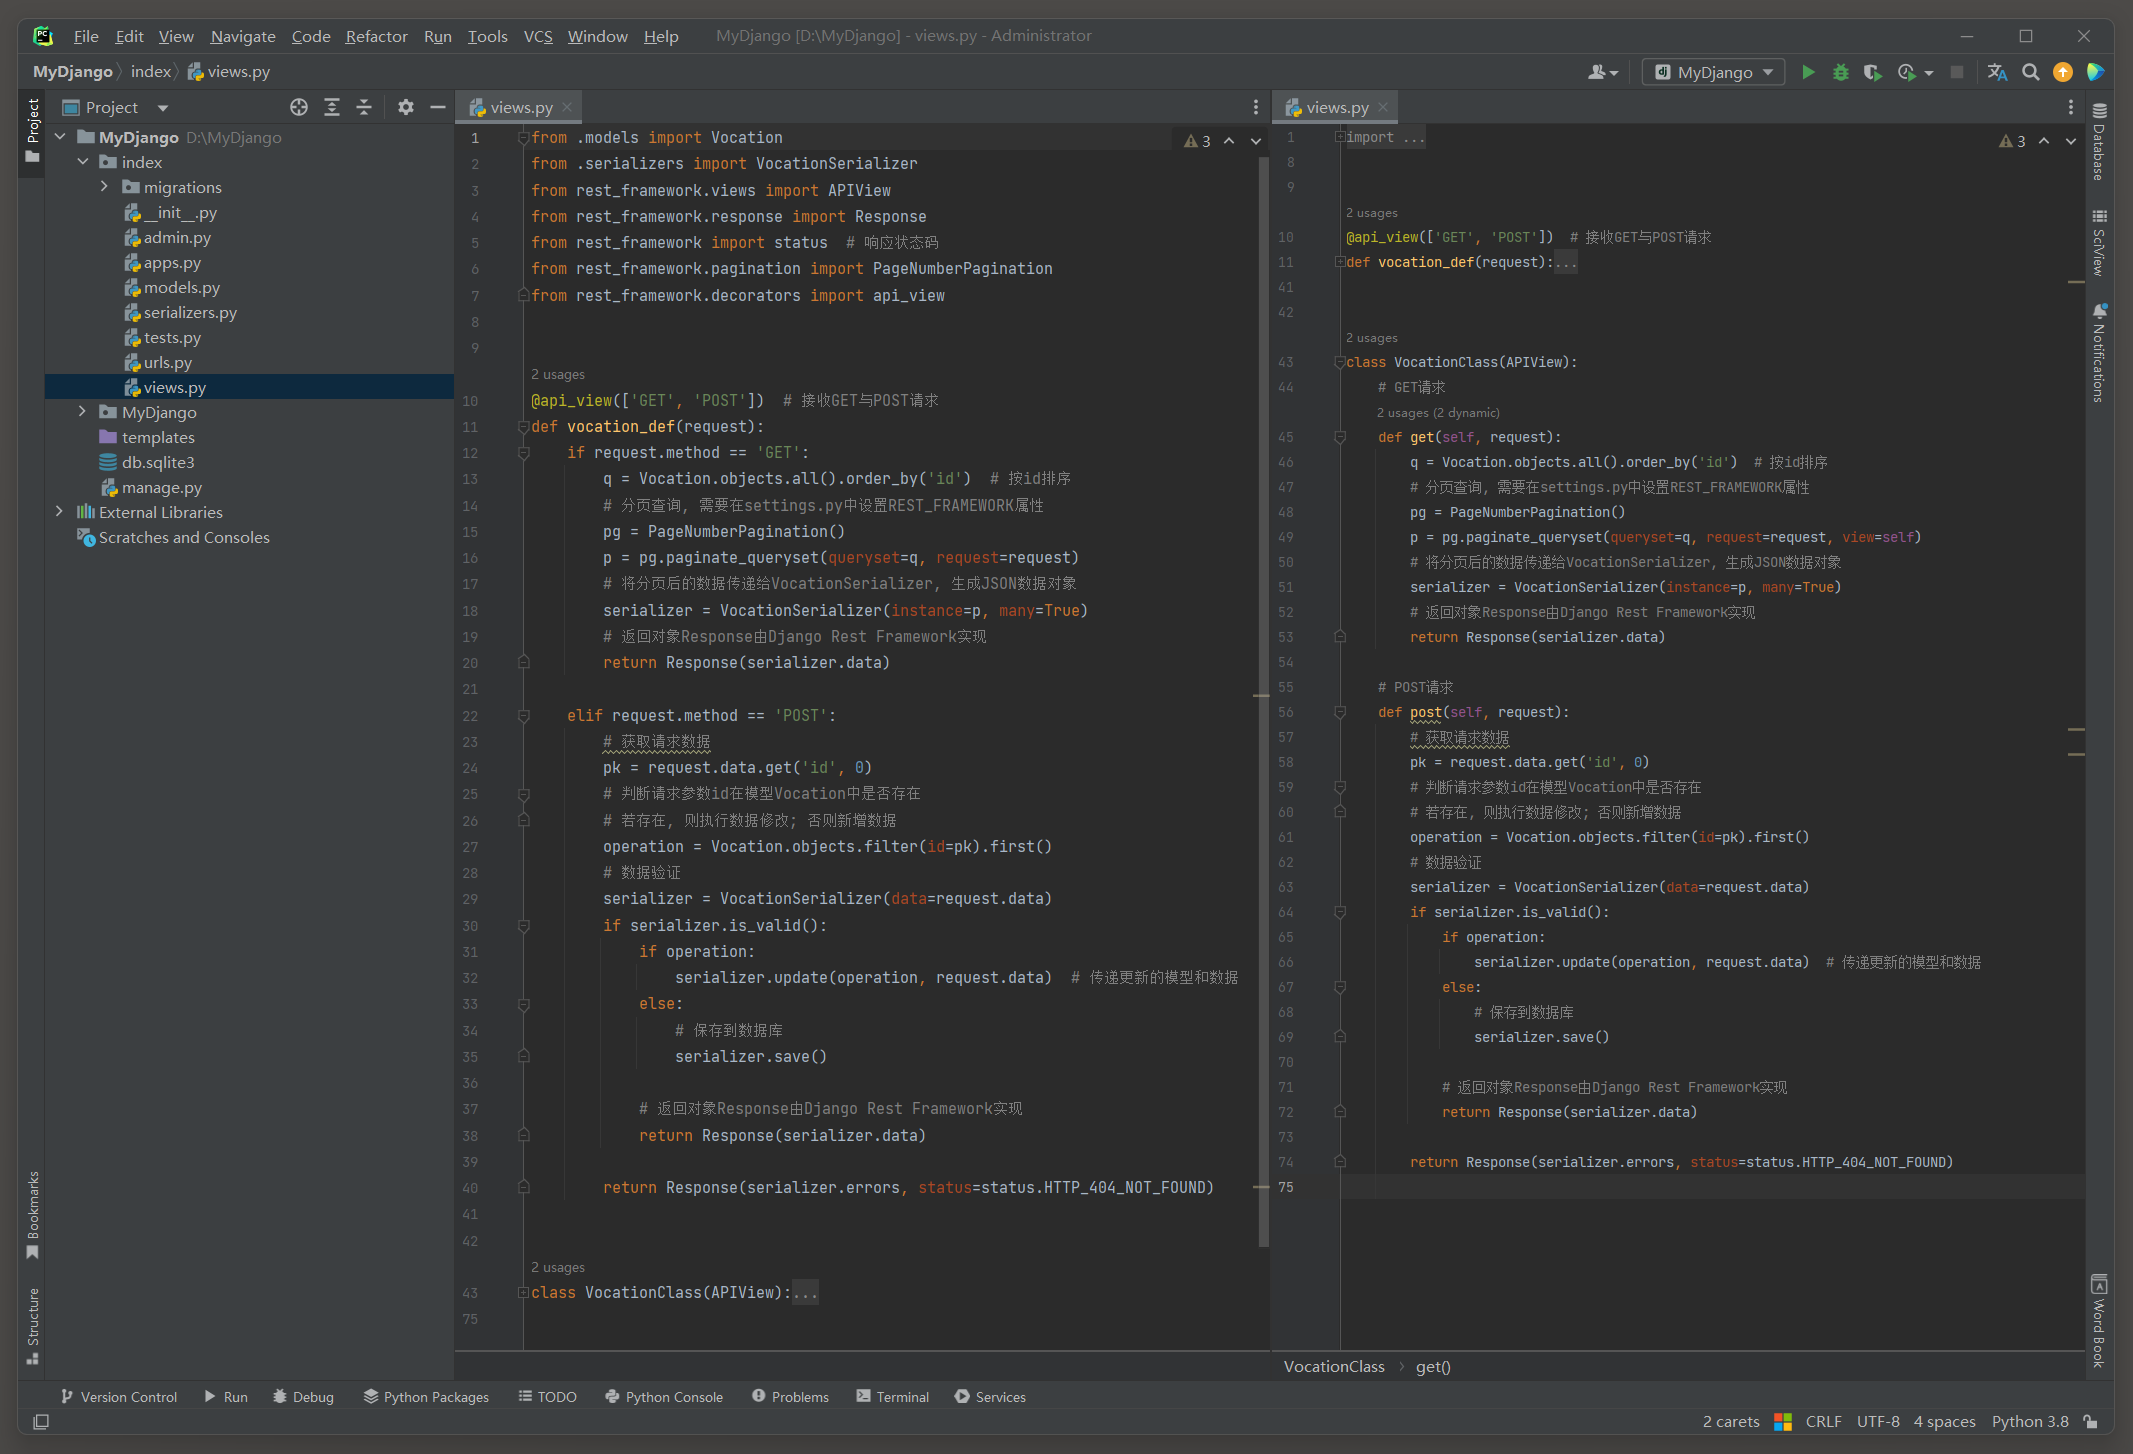Click the green Run button
Viewport: 2133px width, 1454px height.
point(1808,72)
